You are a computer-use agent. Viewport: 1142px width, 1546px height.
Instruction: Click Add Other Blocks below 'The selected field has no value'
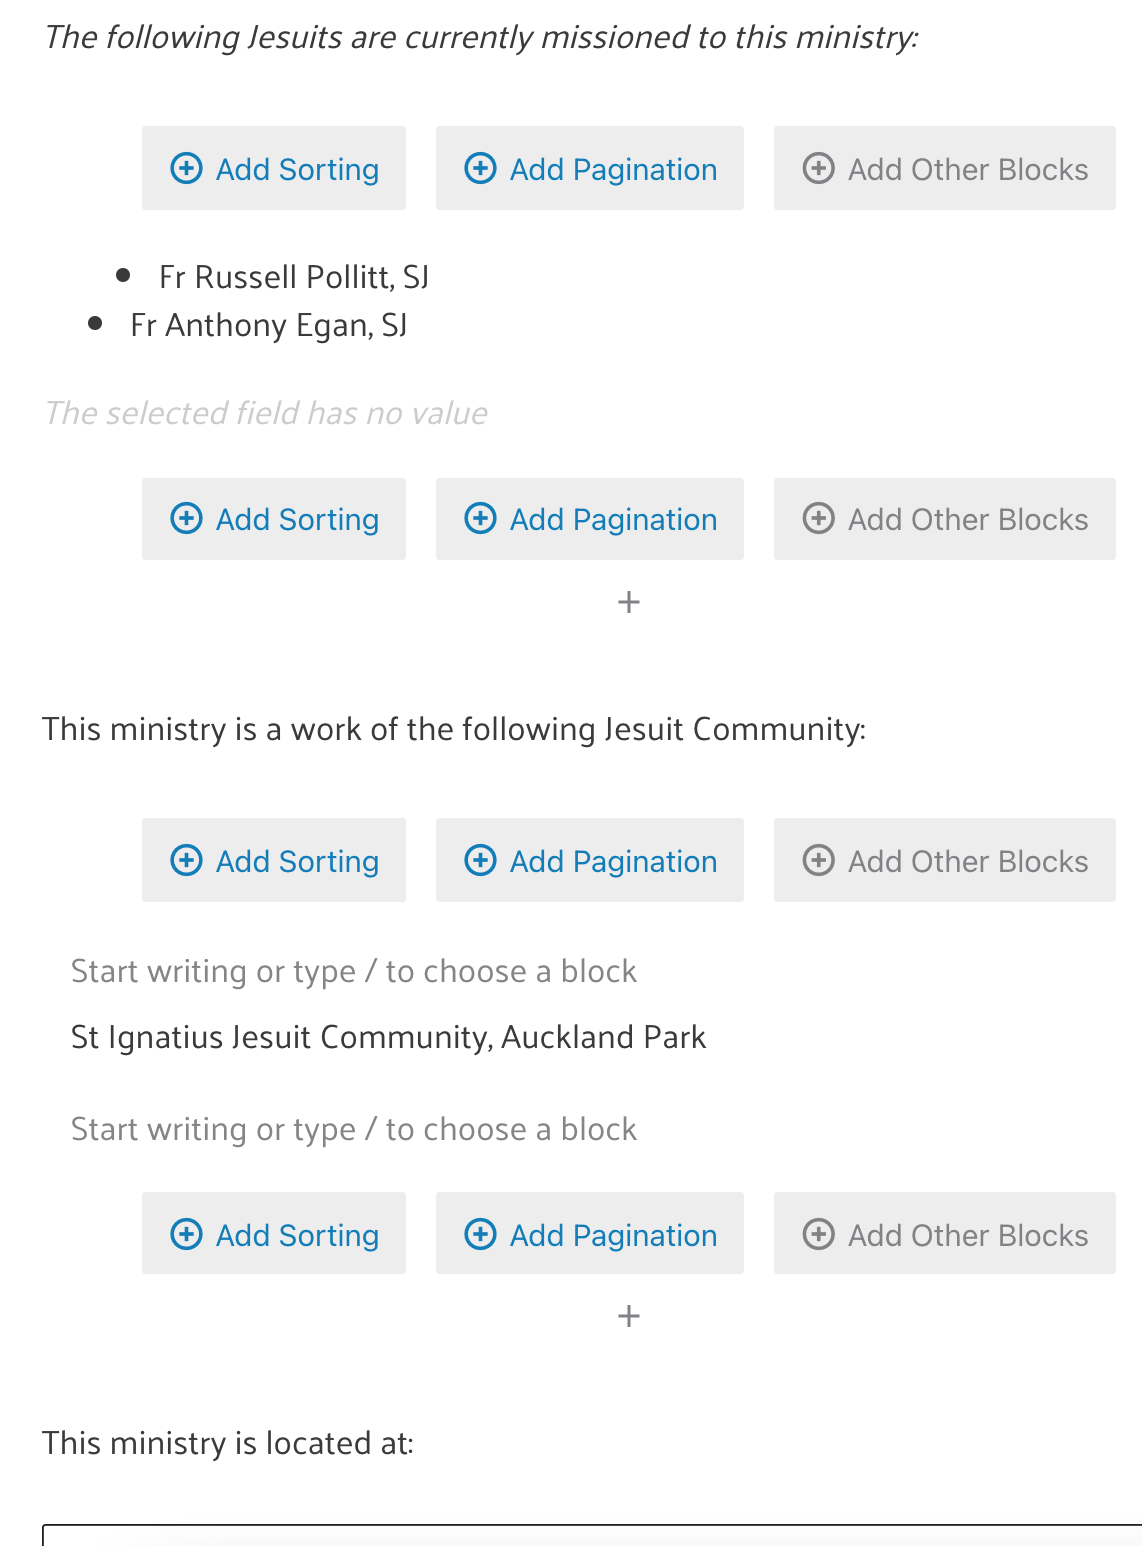tap(945, 519)
